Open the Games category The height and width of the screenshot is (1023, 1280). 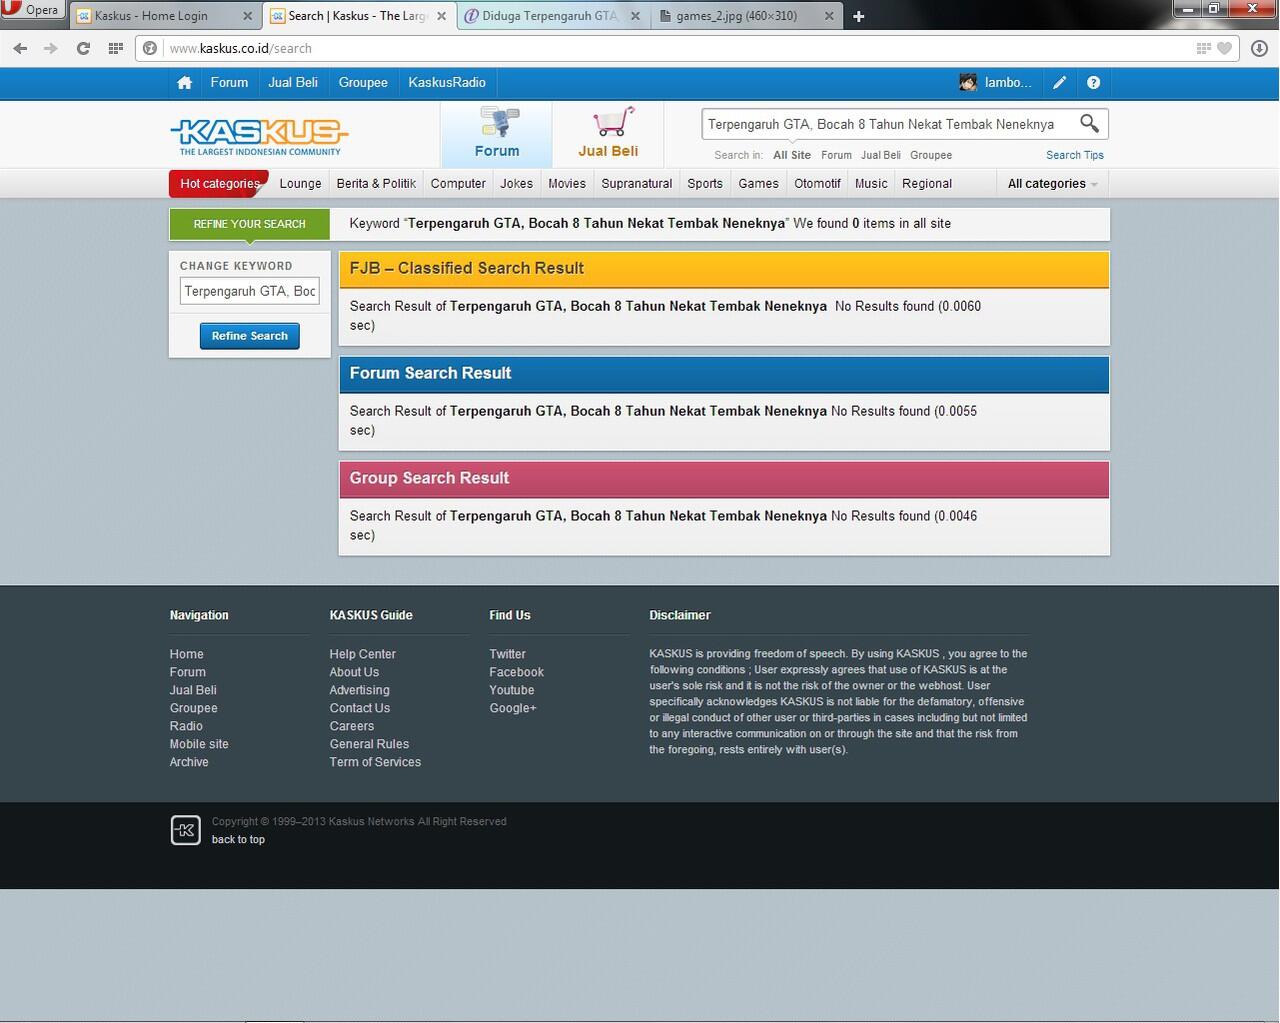point(758,184)
